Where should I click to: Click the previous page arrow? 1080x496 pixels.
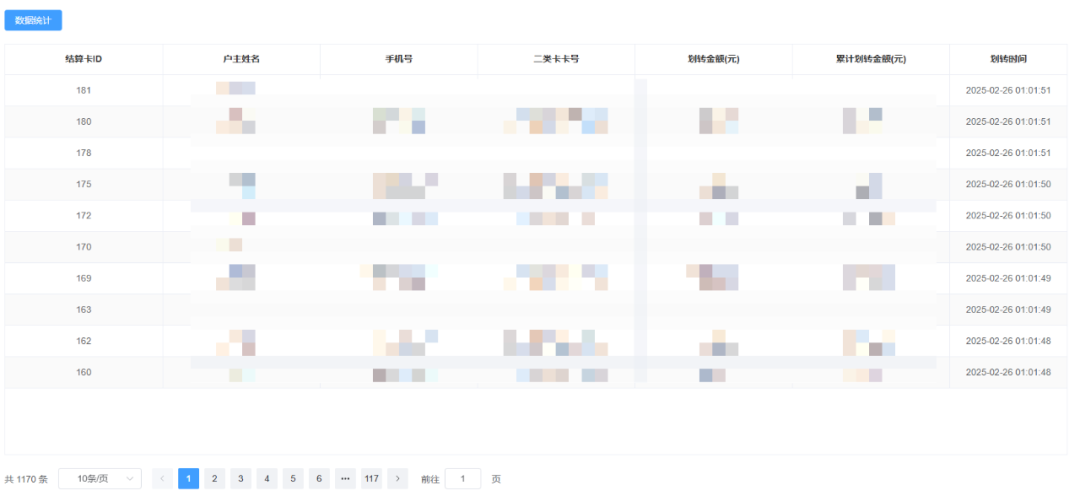pos(163,479)
